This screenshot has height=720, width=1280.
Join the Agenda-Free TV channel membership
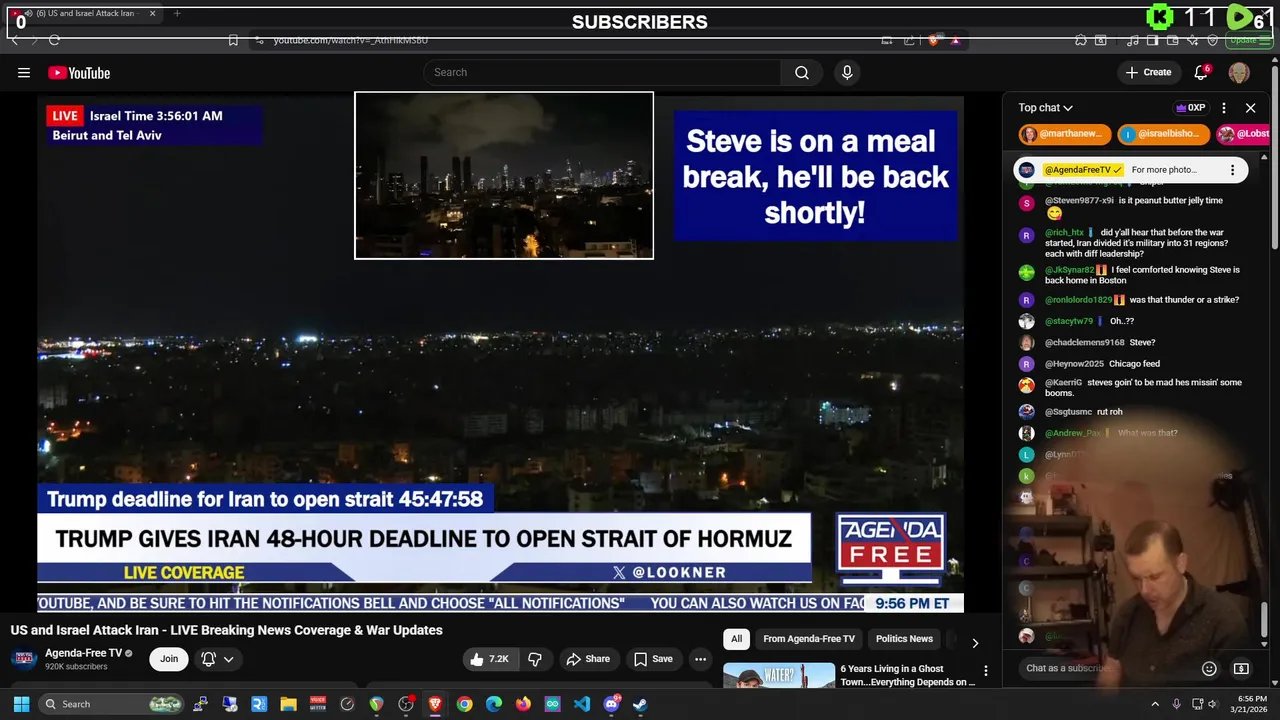coord(169,658)
